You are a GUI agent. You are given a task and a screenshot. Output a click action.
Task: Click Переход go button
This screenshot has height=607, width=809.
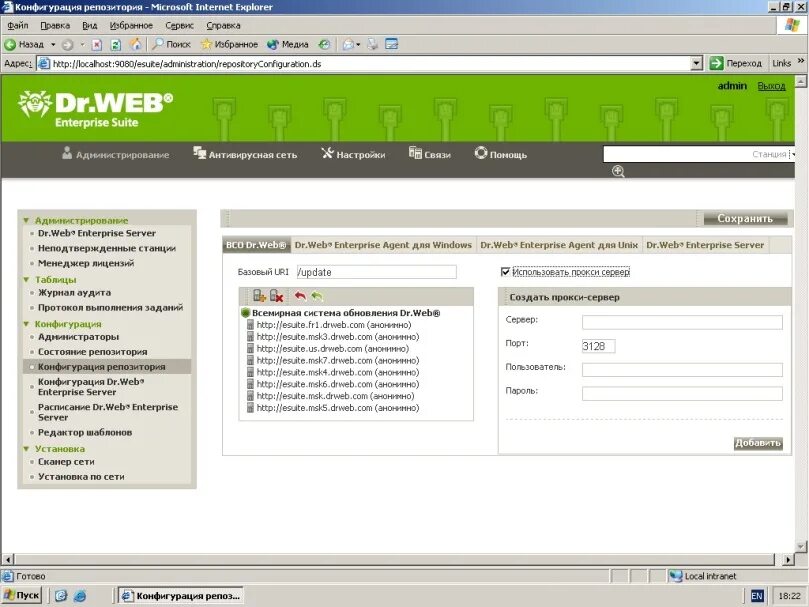point(736,63)
